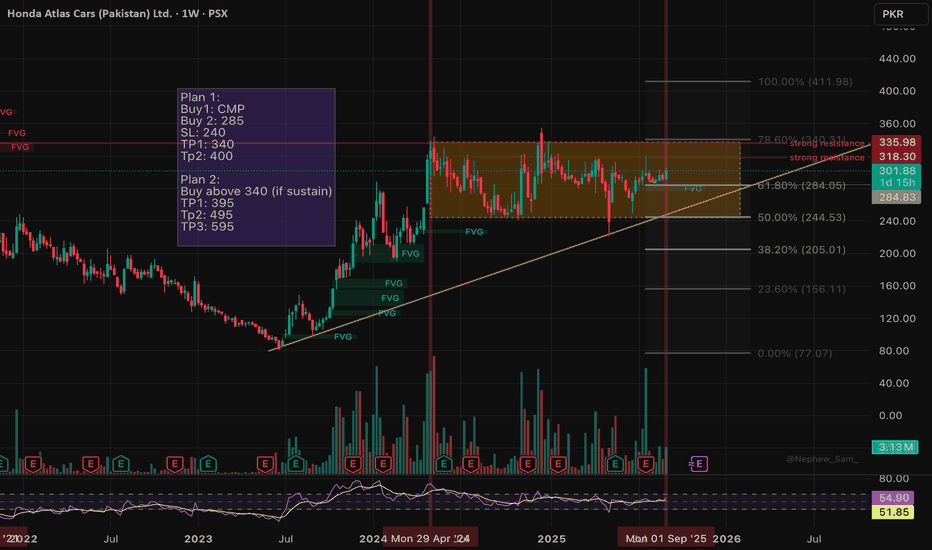Click the 61.80% (284.05) Fibonacci level label

coord(801,186)
